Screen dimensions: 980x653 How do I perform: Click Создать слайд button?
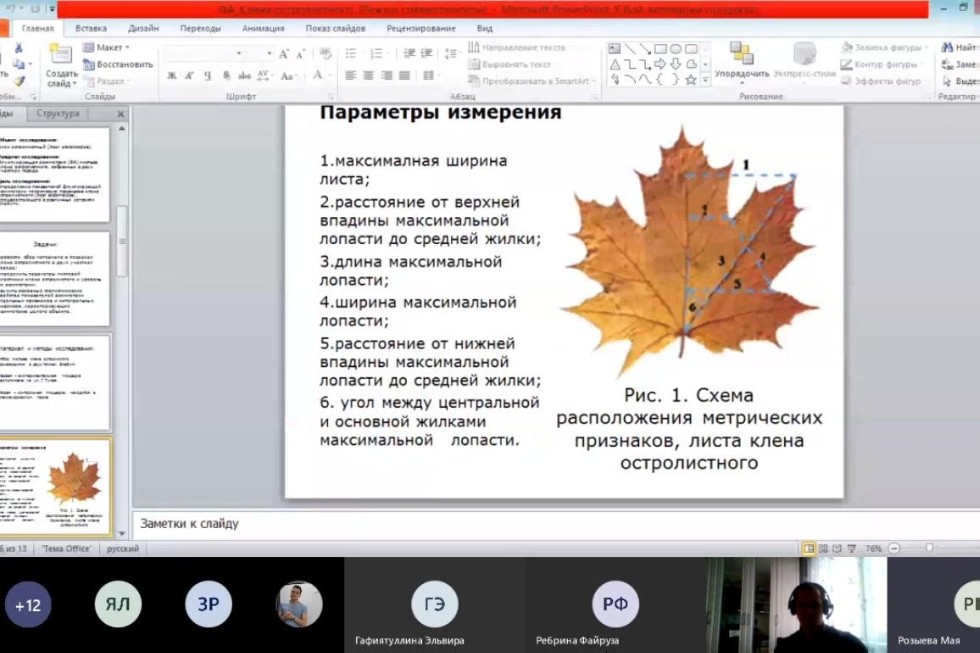tap(61, 64)
